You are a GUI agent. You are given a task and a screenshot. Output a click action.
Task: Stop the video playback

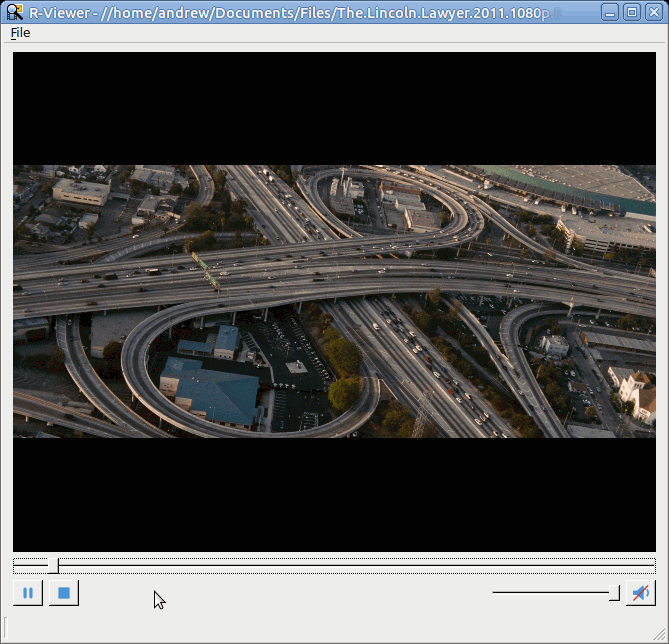click(64, 593)
